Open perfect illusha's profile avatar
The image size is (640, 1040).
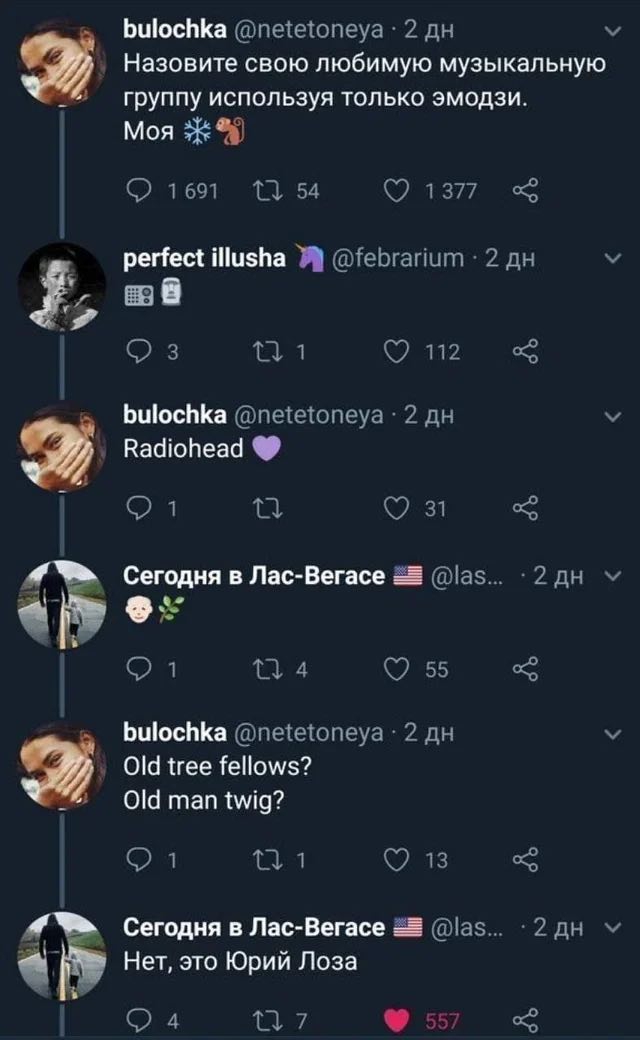(63, 286)
